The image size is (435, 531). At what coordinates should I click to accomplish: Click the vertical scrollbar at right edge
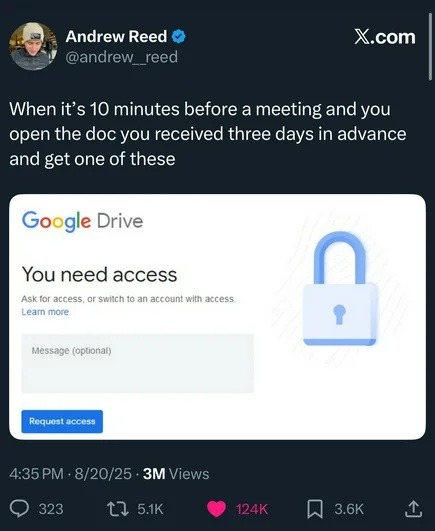pos(430,47)
